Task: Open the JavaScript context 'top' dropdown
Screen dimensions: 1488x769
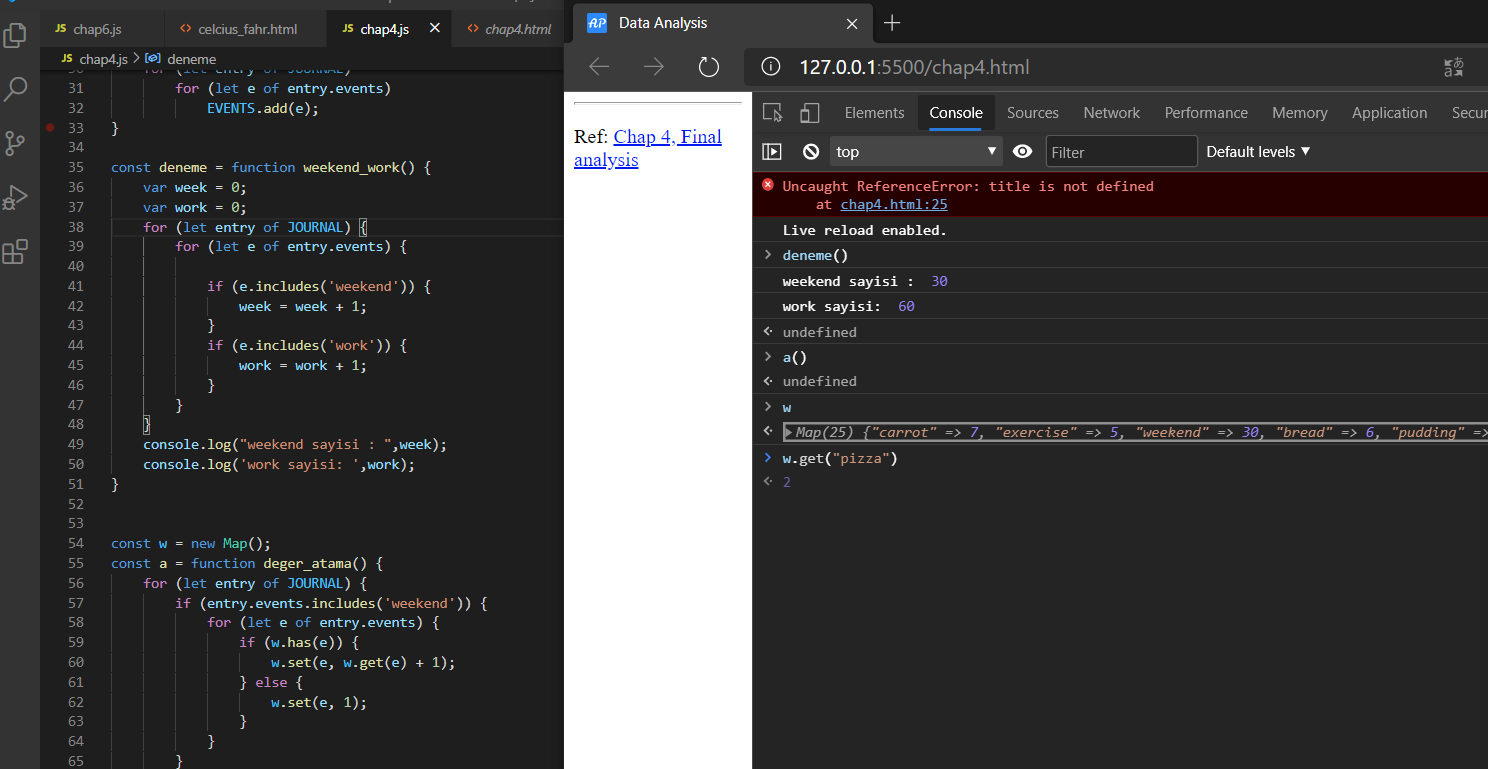Action: click(916, 152)
